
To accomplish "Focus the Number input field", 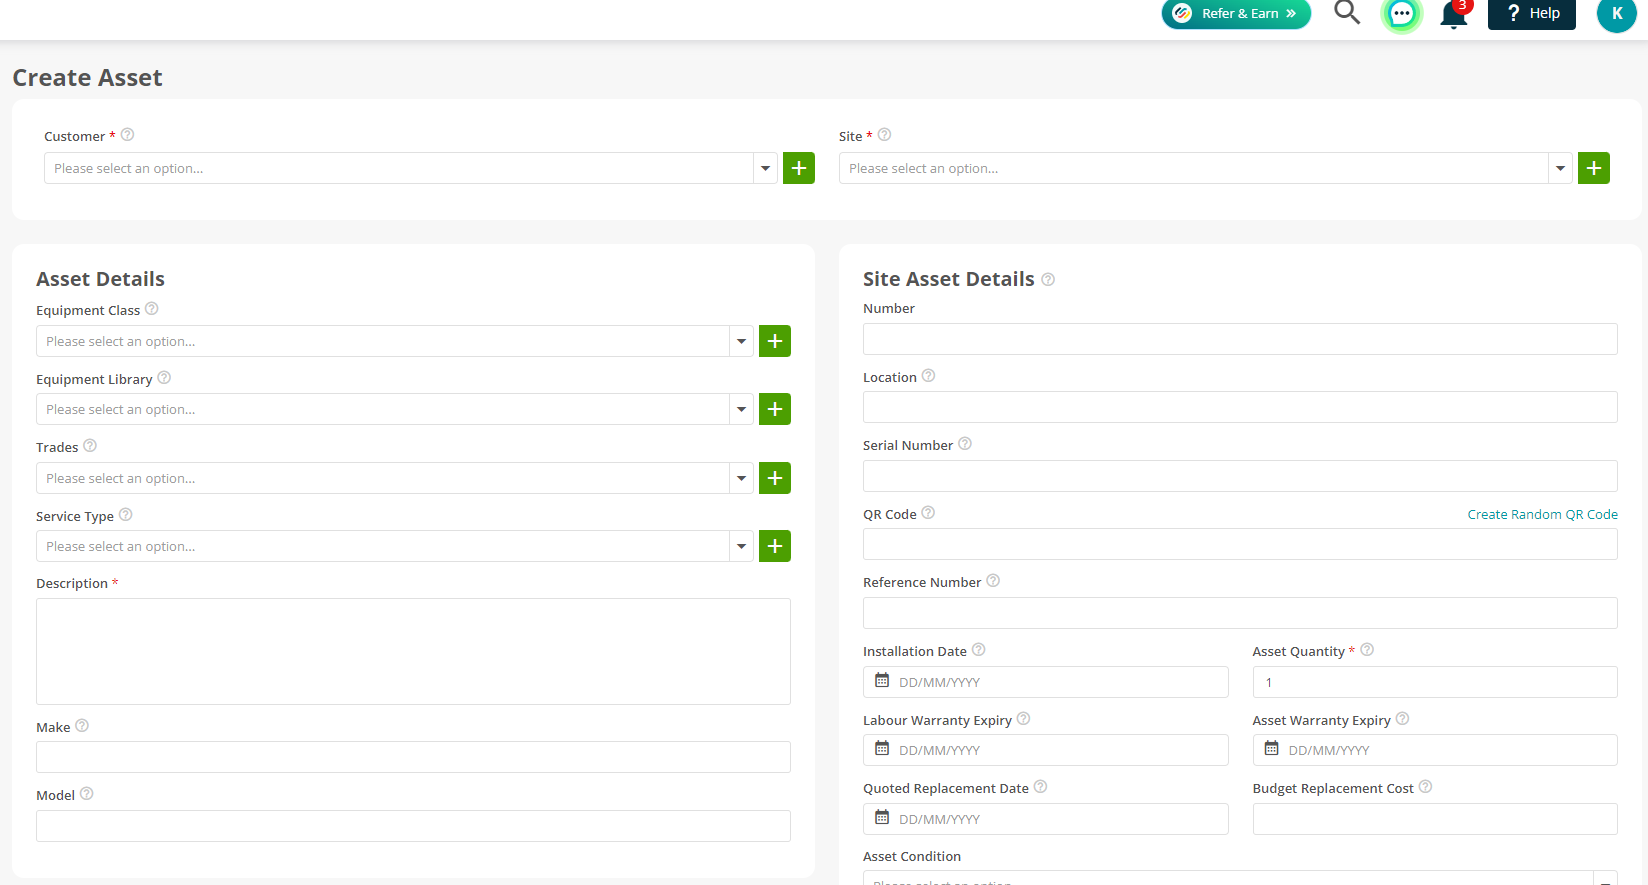I will click(1240, 339).
